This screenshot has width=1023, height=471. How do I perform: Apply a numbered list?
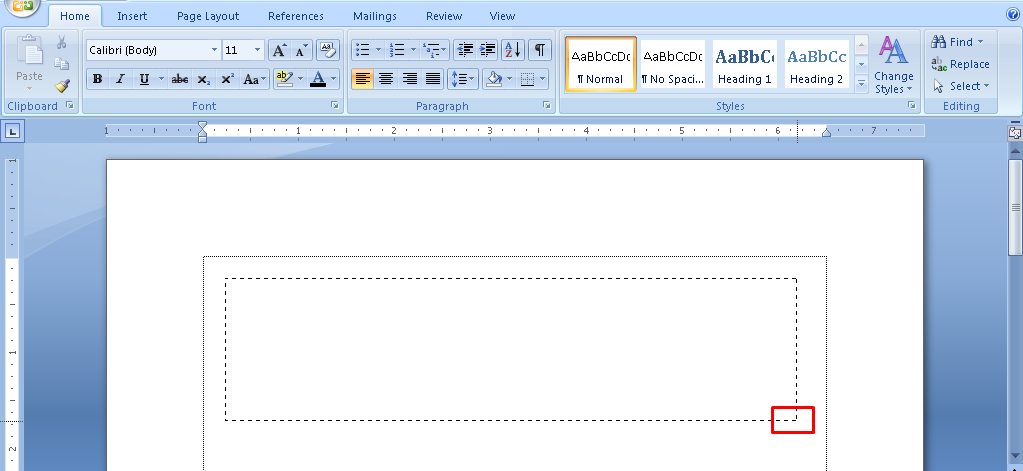(397, 50)
